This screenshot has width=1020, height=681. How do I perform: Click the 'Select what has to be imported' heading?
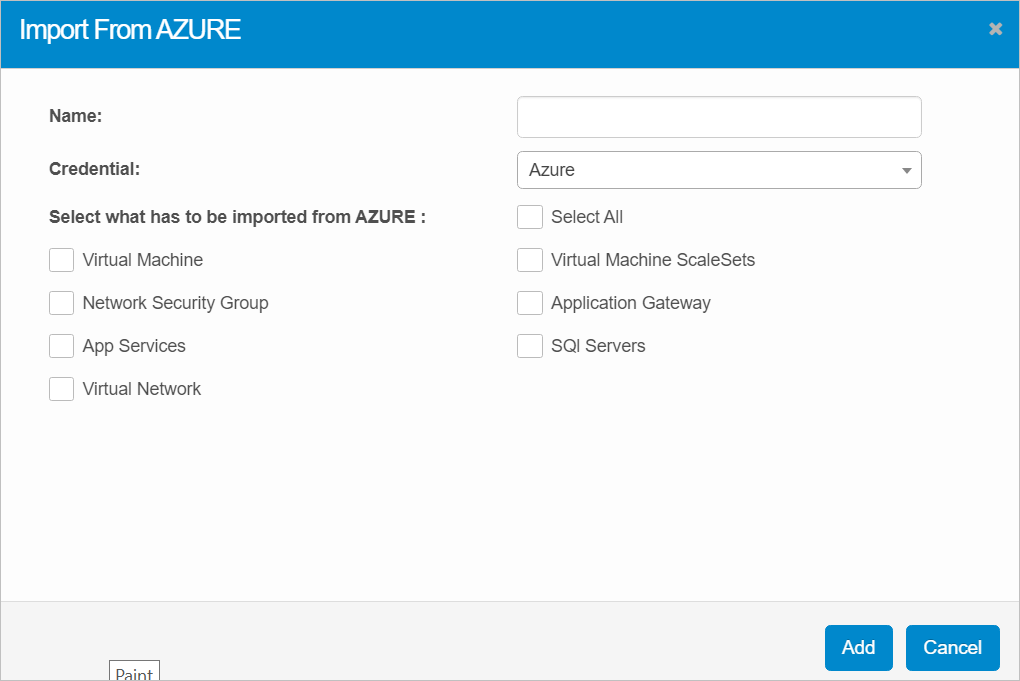click(237, 217)
